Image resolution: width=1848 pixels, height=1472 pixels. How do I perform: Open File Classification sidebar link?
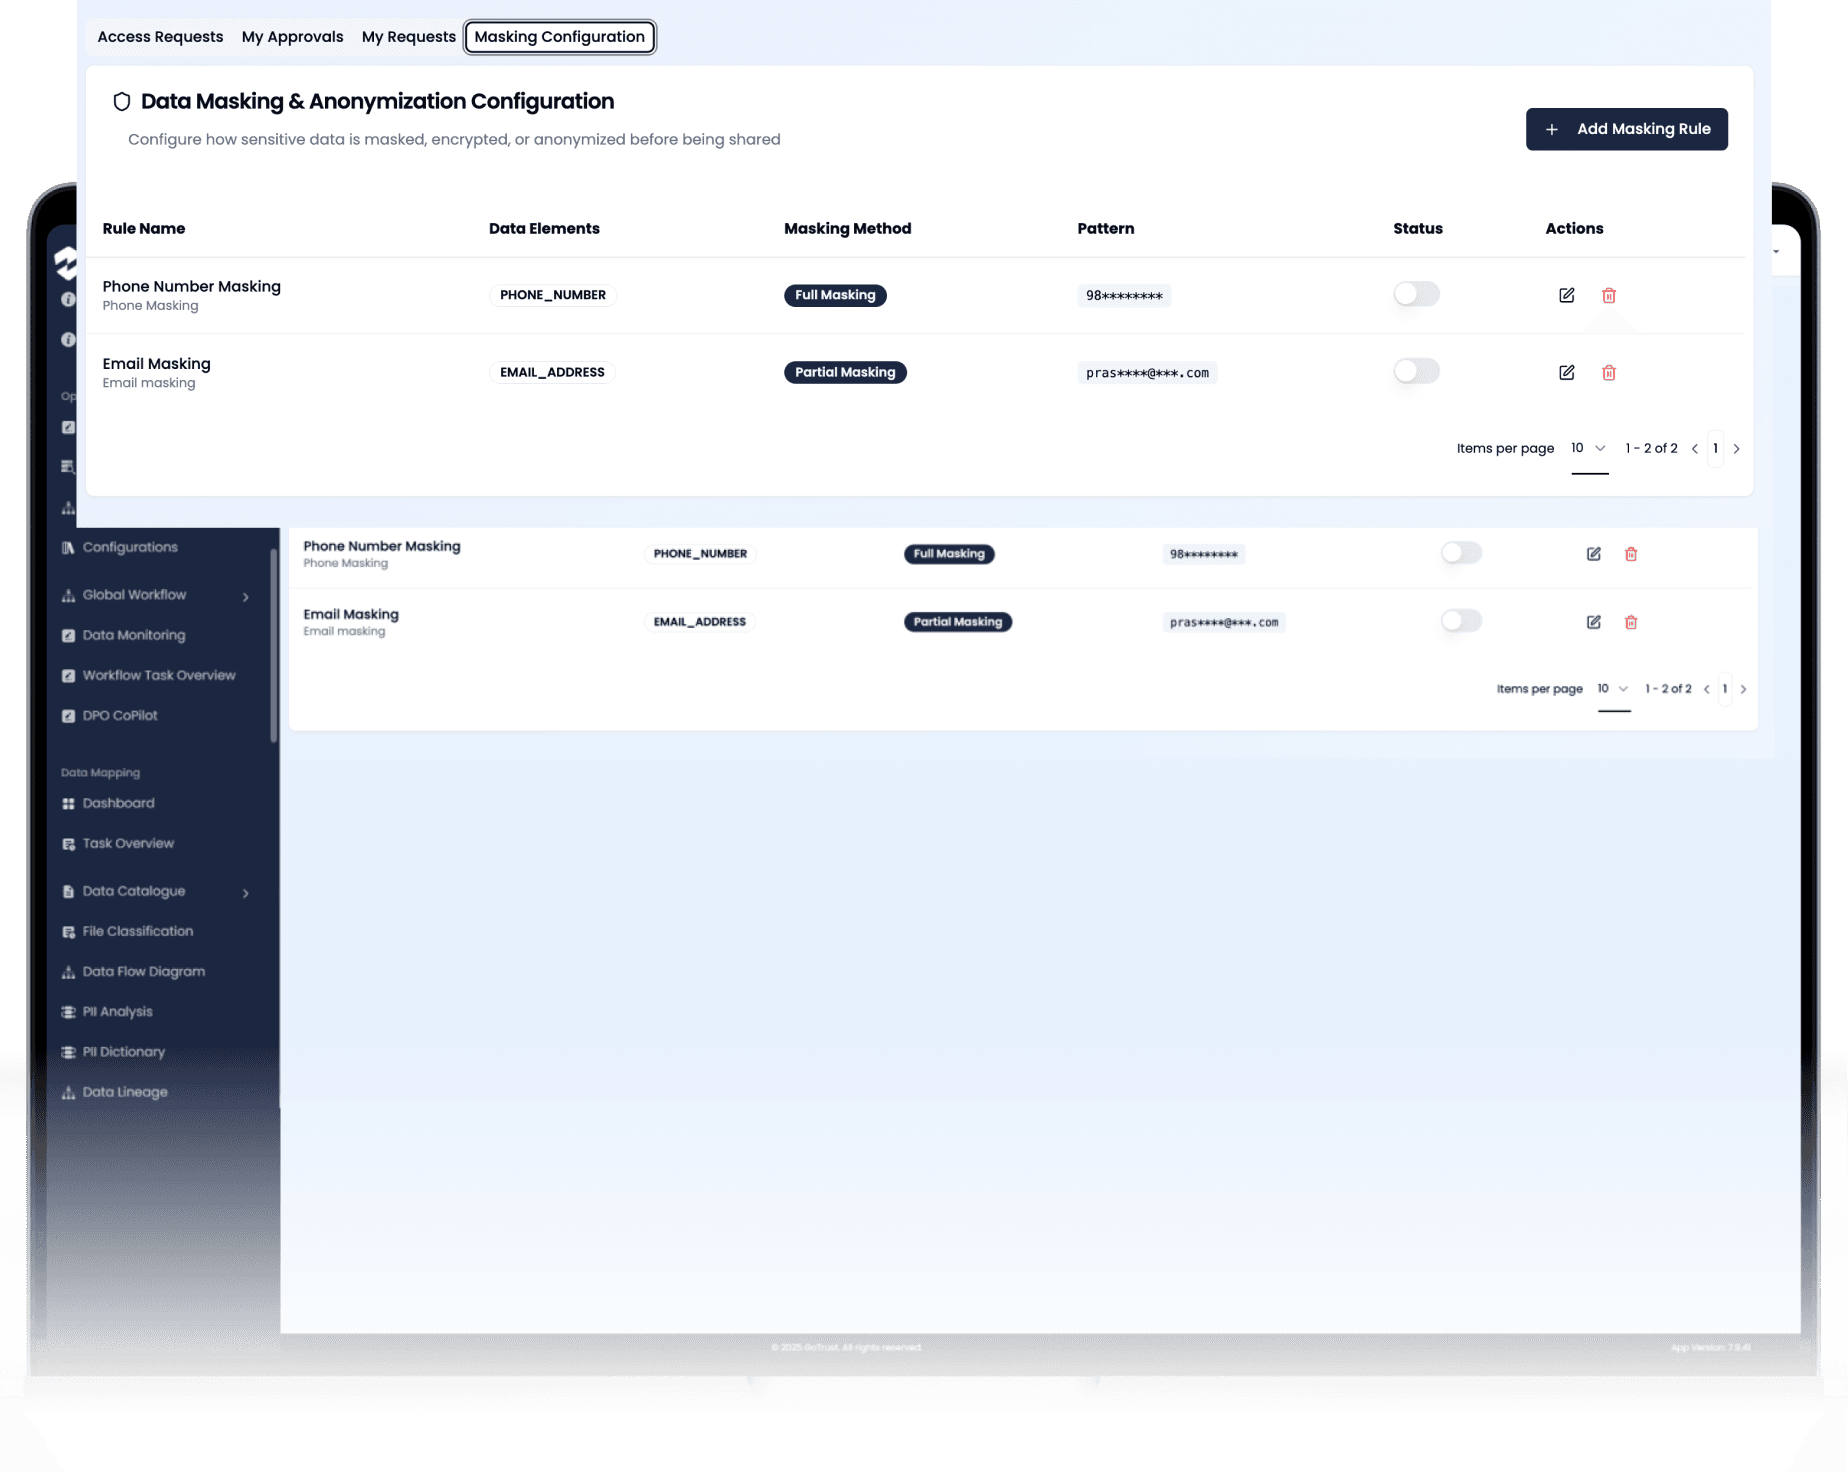pos(138,931)
